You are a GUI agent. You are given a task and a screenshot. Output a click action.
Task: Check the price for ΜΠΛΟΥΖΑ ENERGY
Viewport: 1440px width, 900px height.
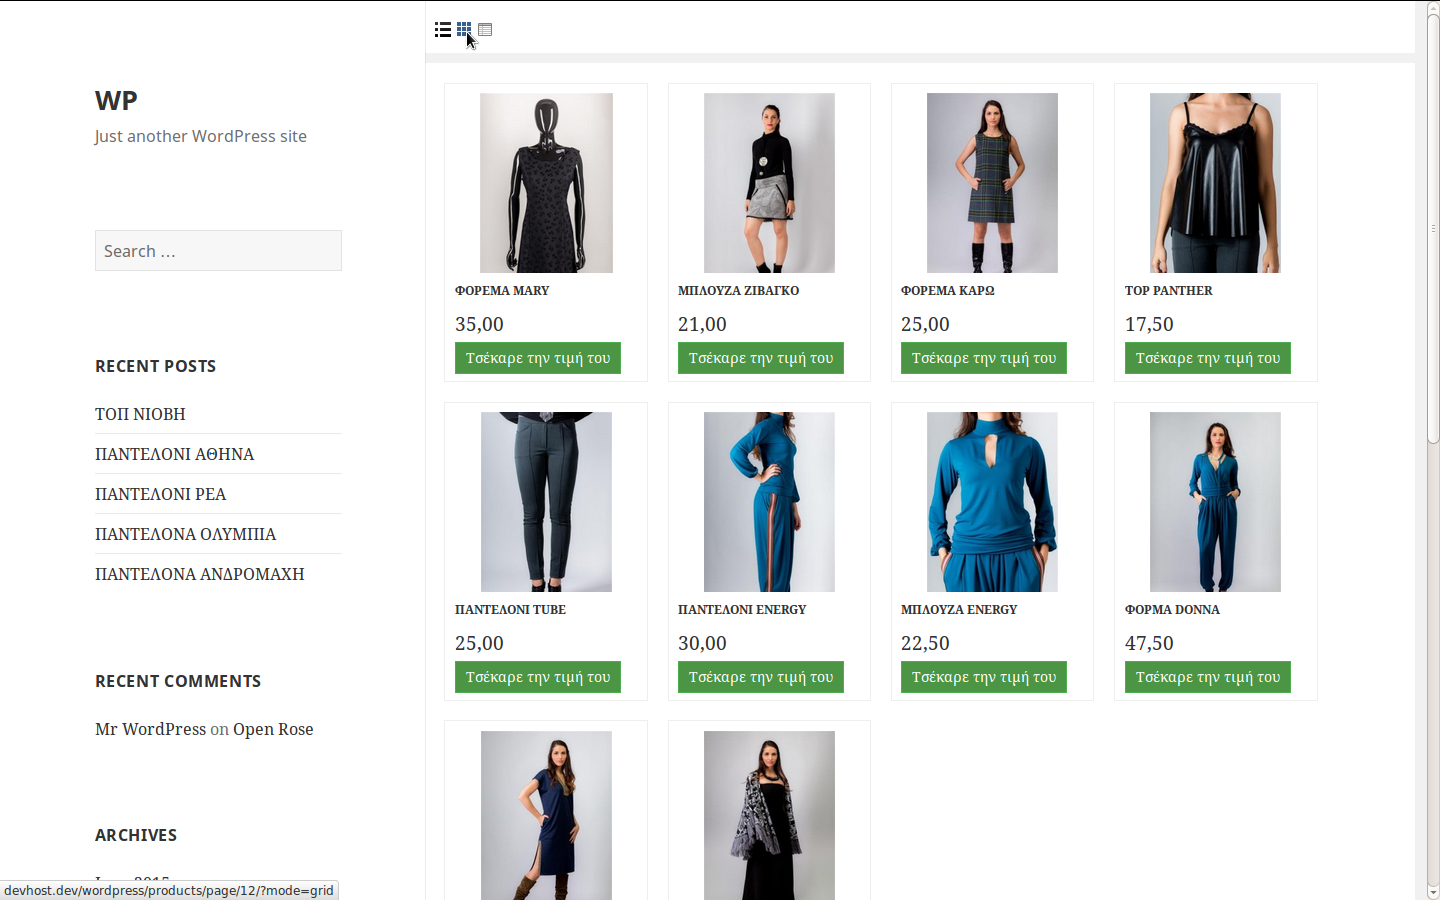point(984,677)
